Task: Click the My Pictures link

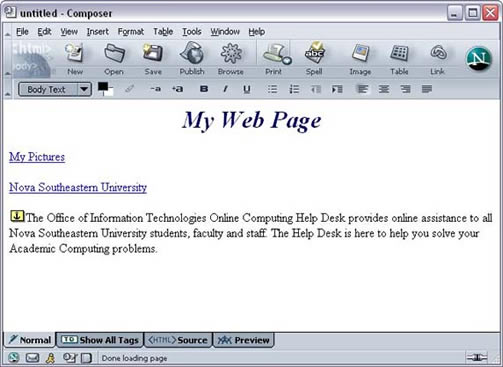Action: tap(37, 157)
